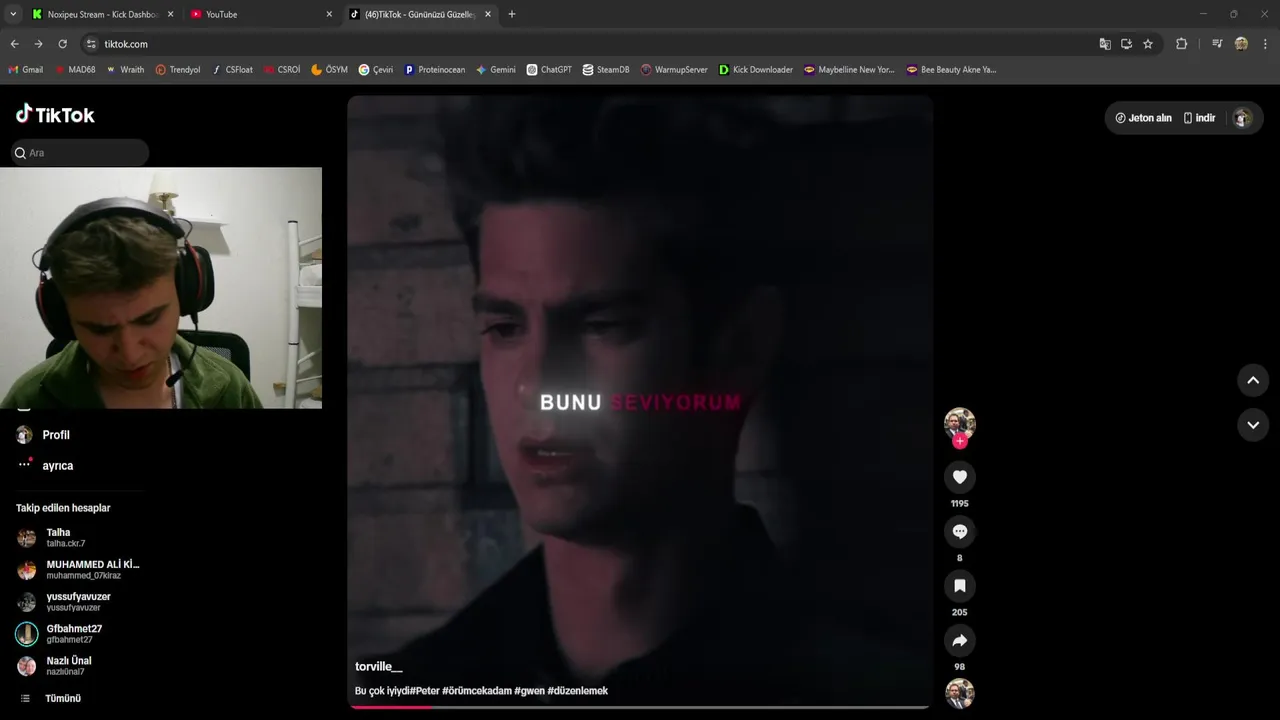This screenshot has width=1280, height=720.
Task: Click the Ara search field
Action: point(80,153)
